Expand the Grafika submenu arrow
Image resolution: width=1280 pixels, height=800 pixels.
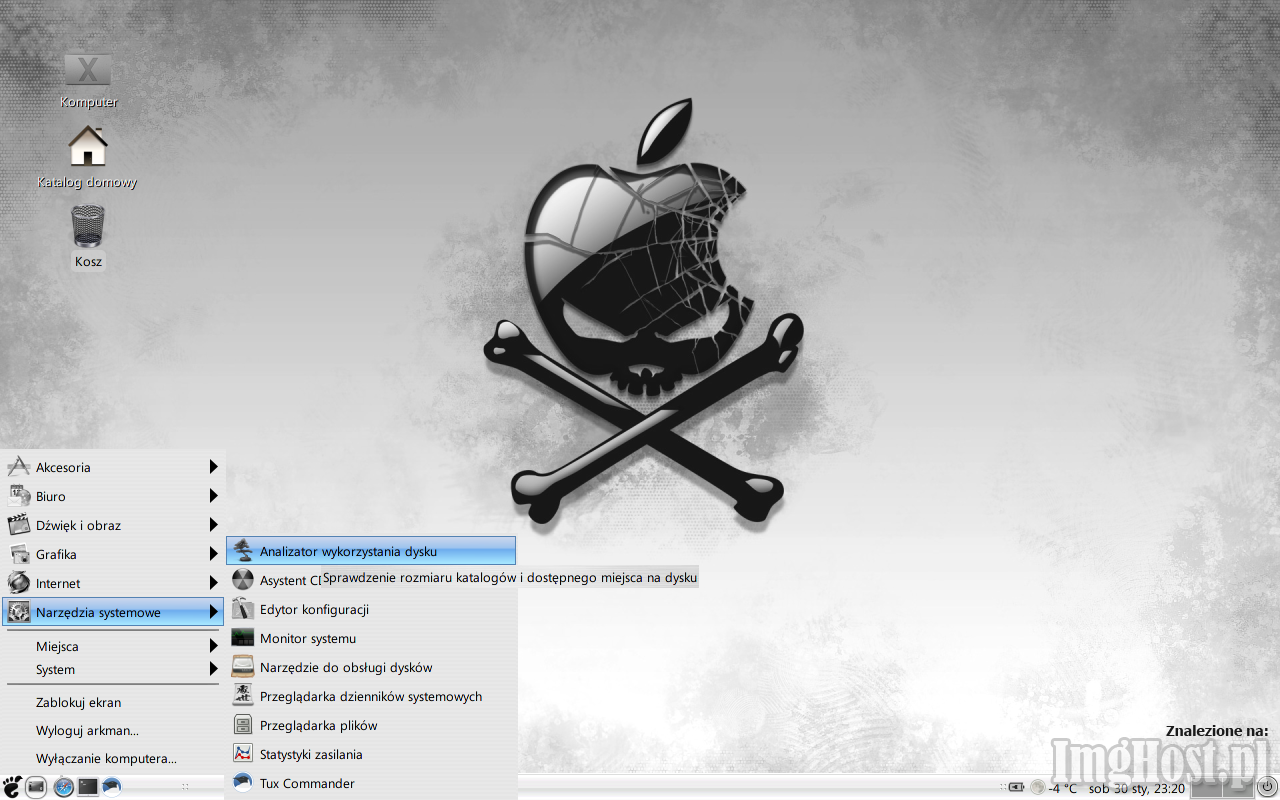click(213, 554)
